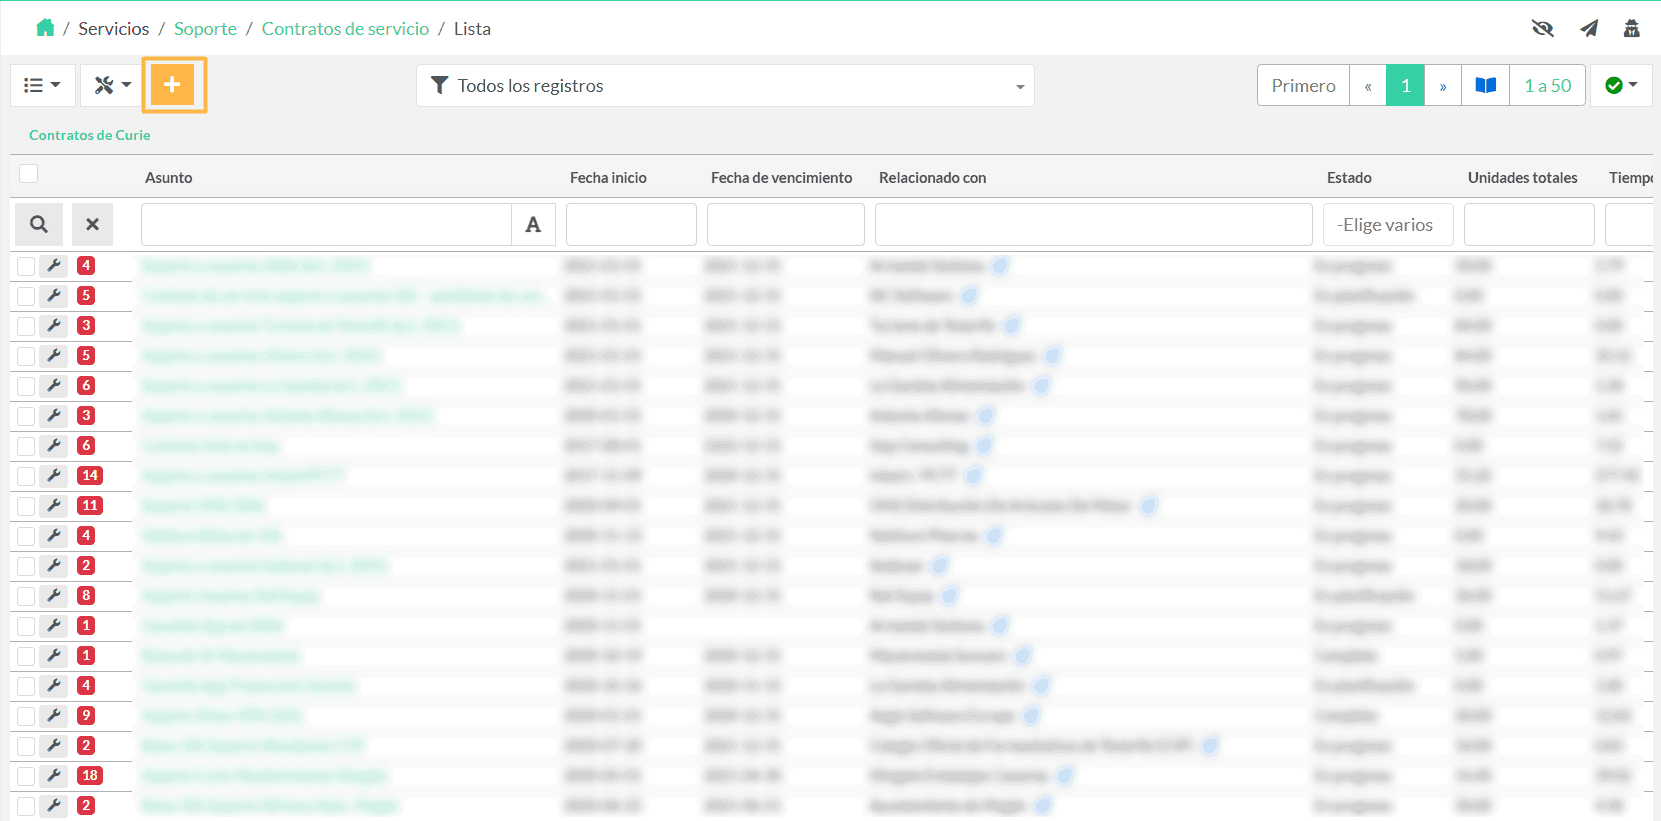Click the crossed-out eye icon

click(1542, 28)
